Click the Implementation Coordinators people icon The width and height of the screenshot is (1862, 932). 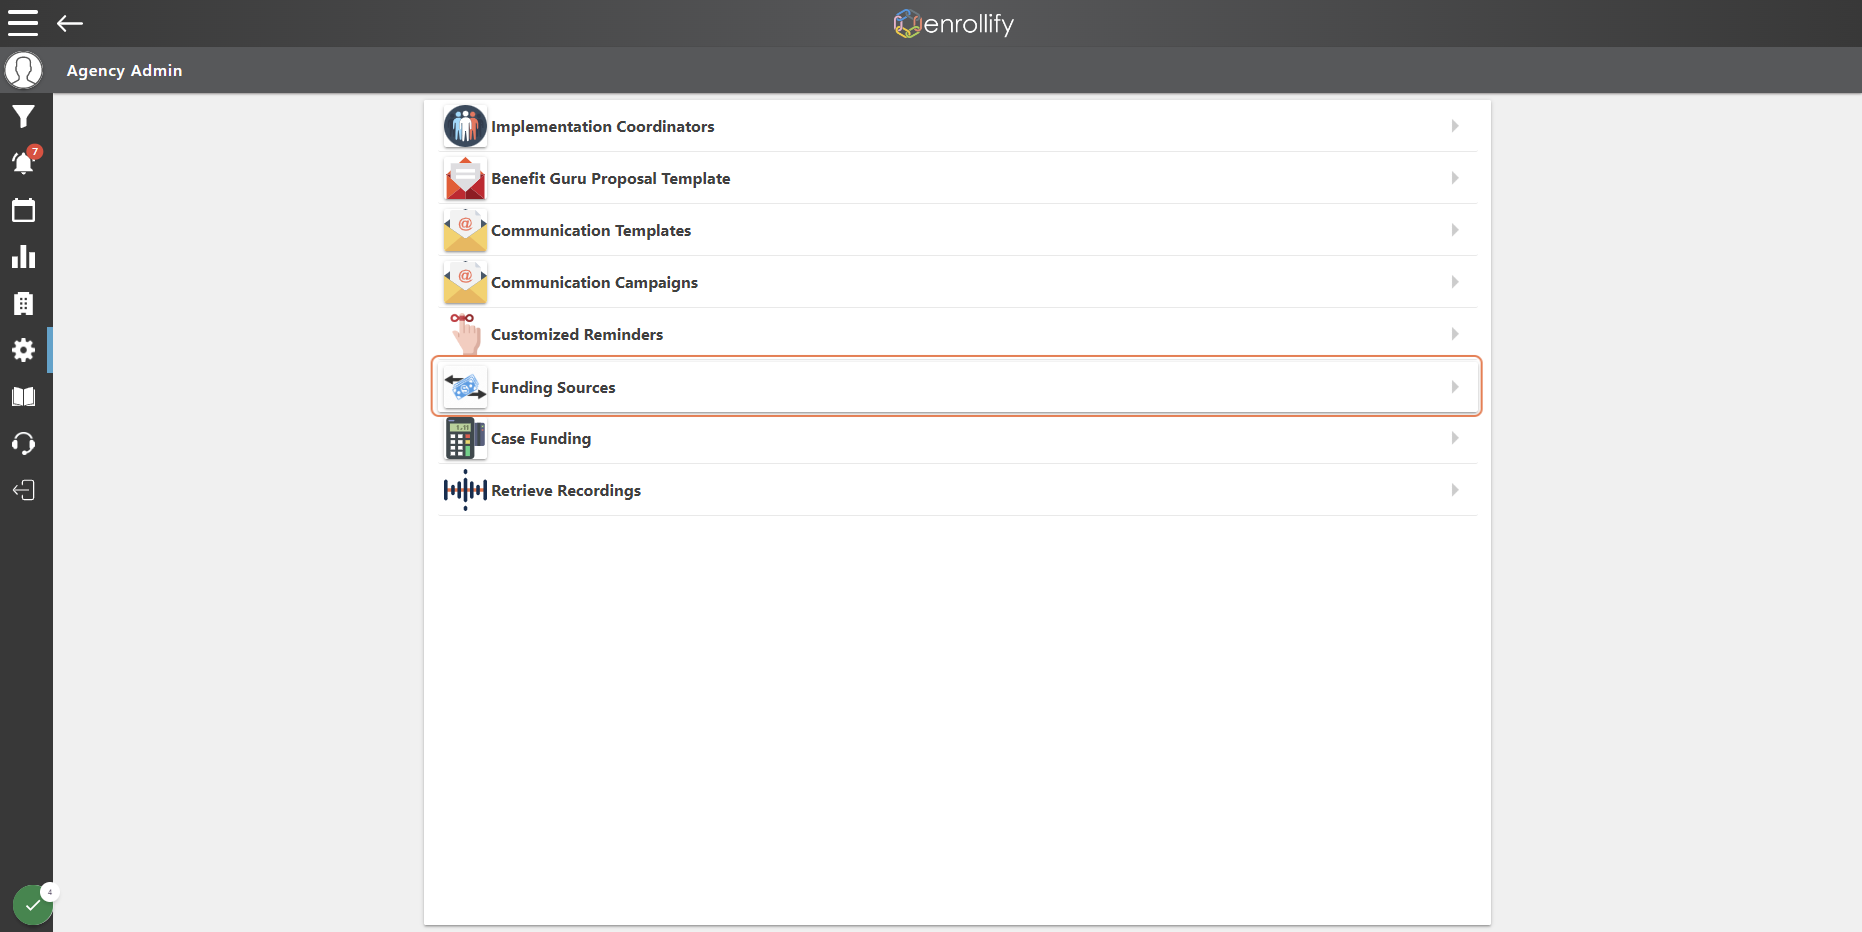(x=465, y=126)
